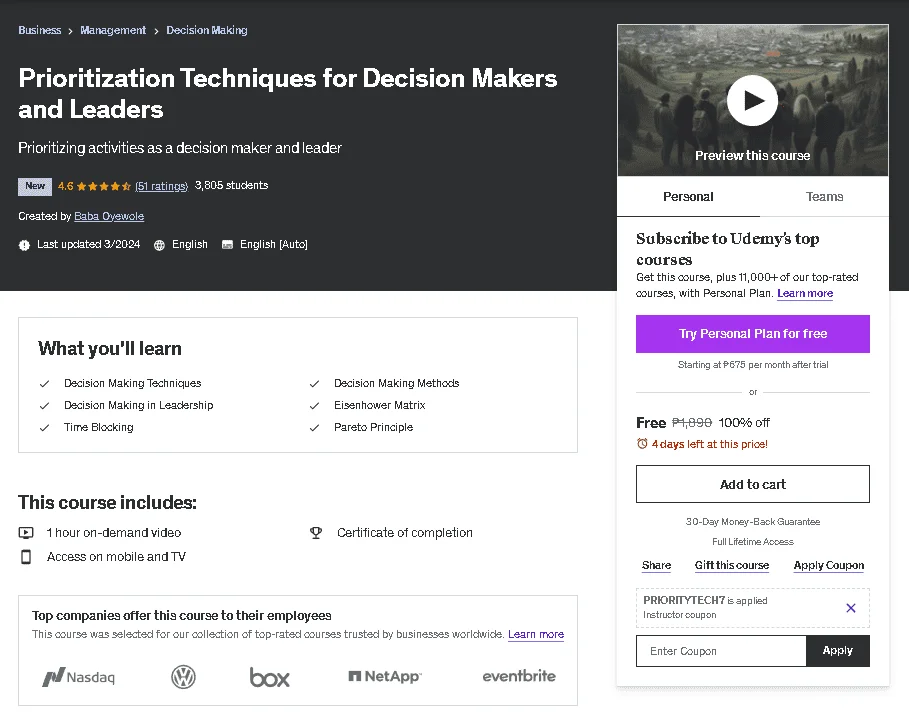Click the Eventbrite logo

click(519, 676)
